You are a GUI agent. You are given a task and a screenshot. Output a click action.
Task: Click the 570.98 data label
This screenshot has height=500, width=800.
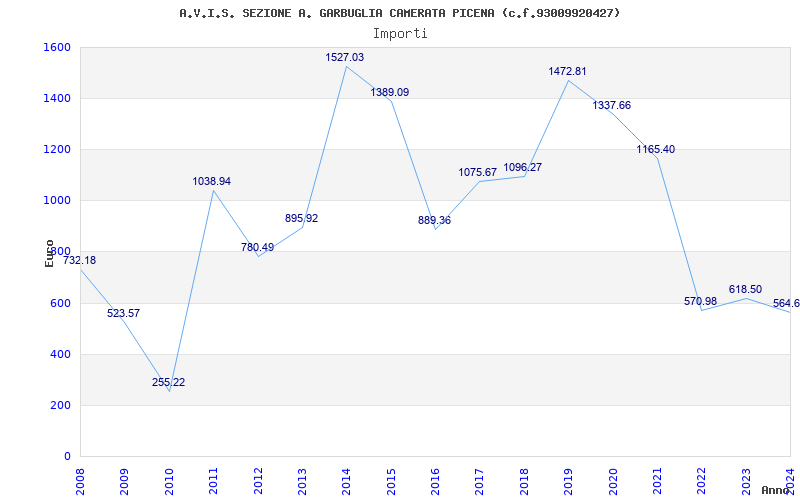(x=701, y=302)
